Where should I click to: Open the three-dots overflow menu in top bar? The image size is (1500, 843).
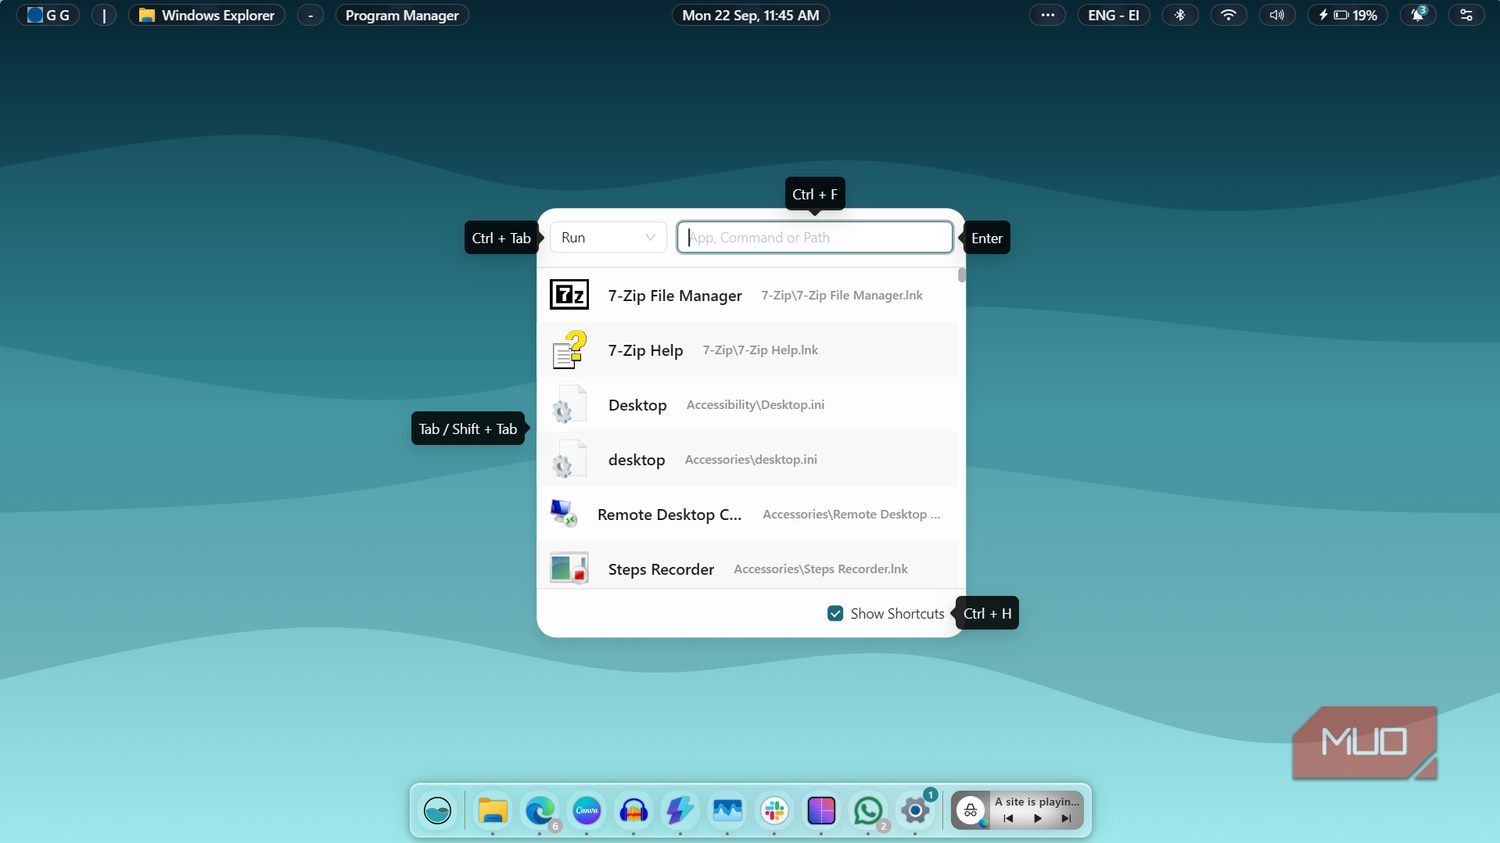pos(1047,15)
